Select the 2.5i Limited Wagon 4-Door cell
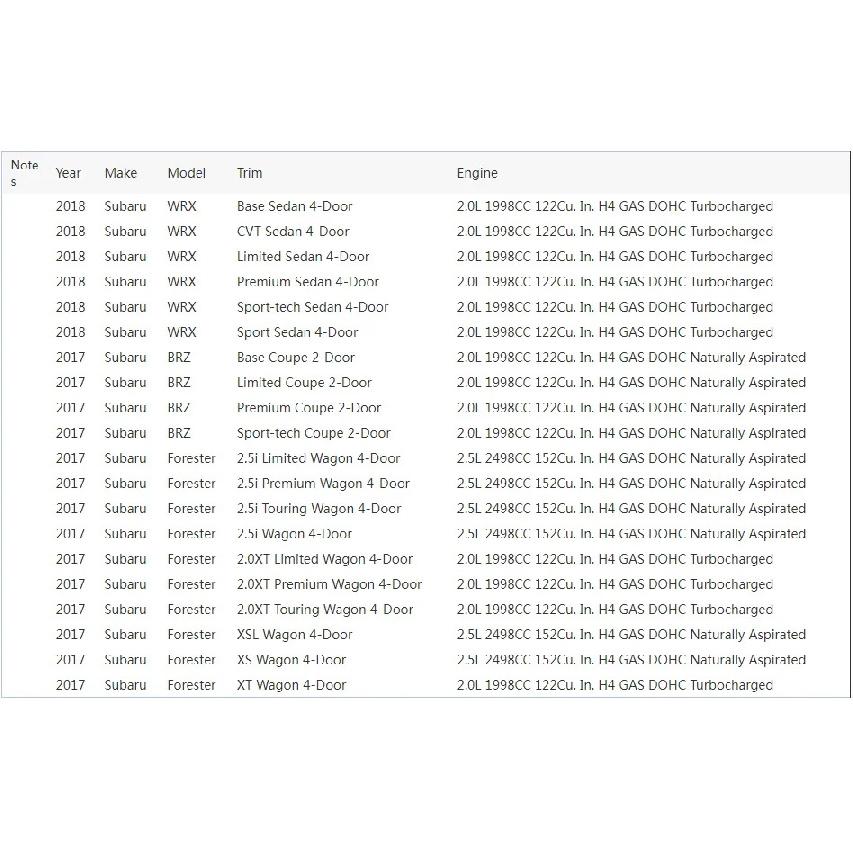853x853 pixels. click(x=318, y=459)
